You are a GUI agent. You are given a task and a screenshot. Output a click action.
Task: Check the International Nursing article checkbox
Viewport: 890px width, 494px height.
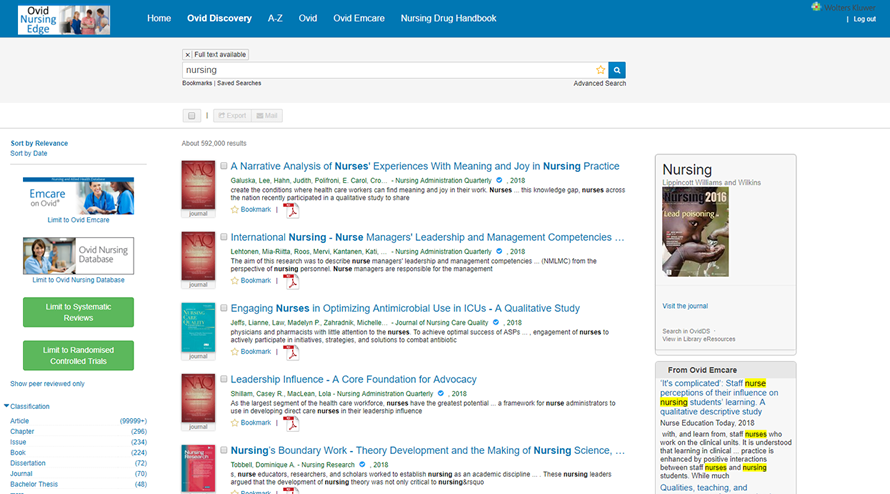[224, 237]
